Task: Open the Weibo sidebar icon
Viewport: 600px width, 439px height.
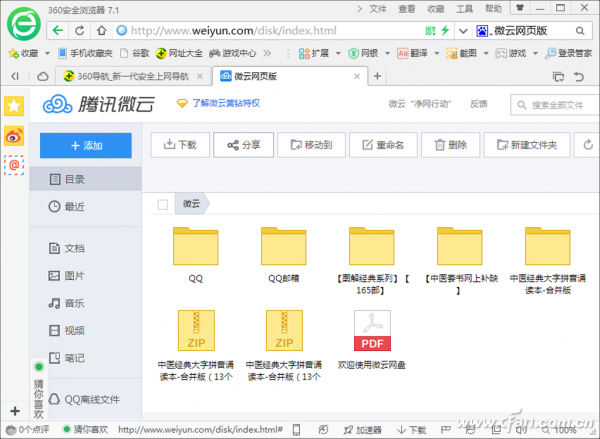Action: tap(14, 136)
